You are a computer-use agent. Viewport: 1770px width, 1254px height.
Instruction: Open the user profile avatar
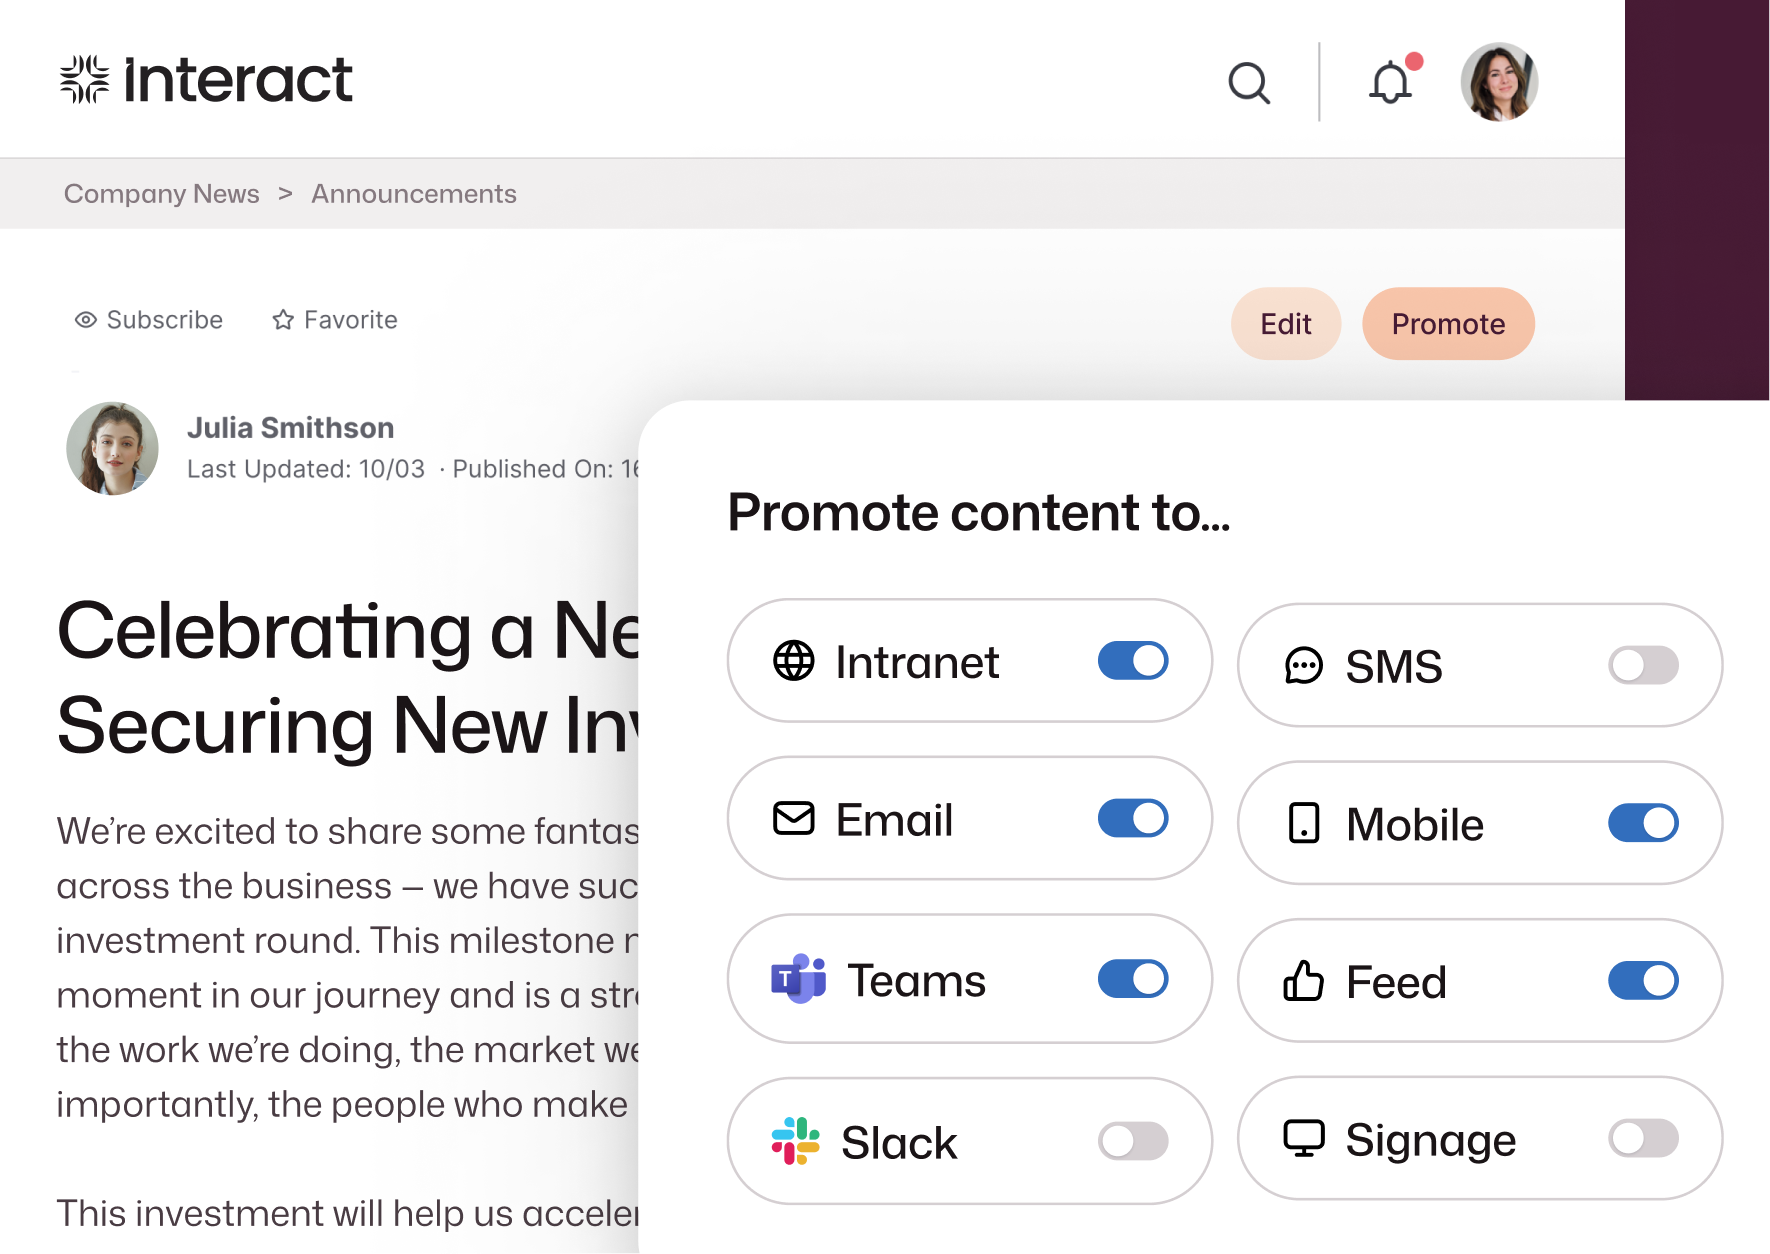click(x=1499, y=82)
